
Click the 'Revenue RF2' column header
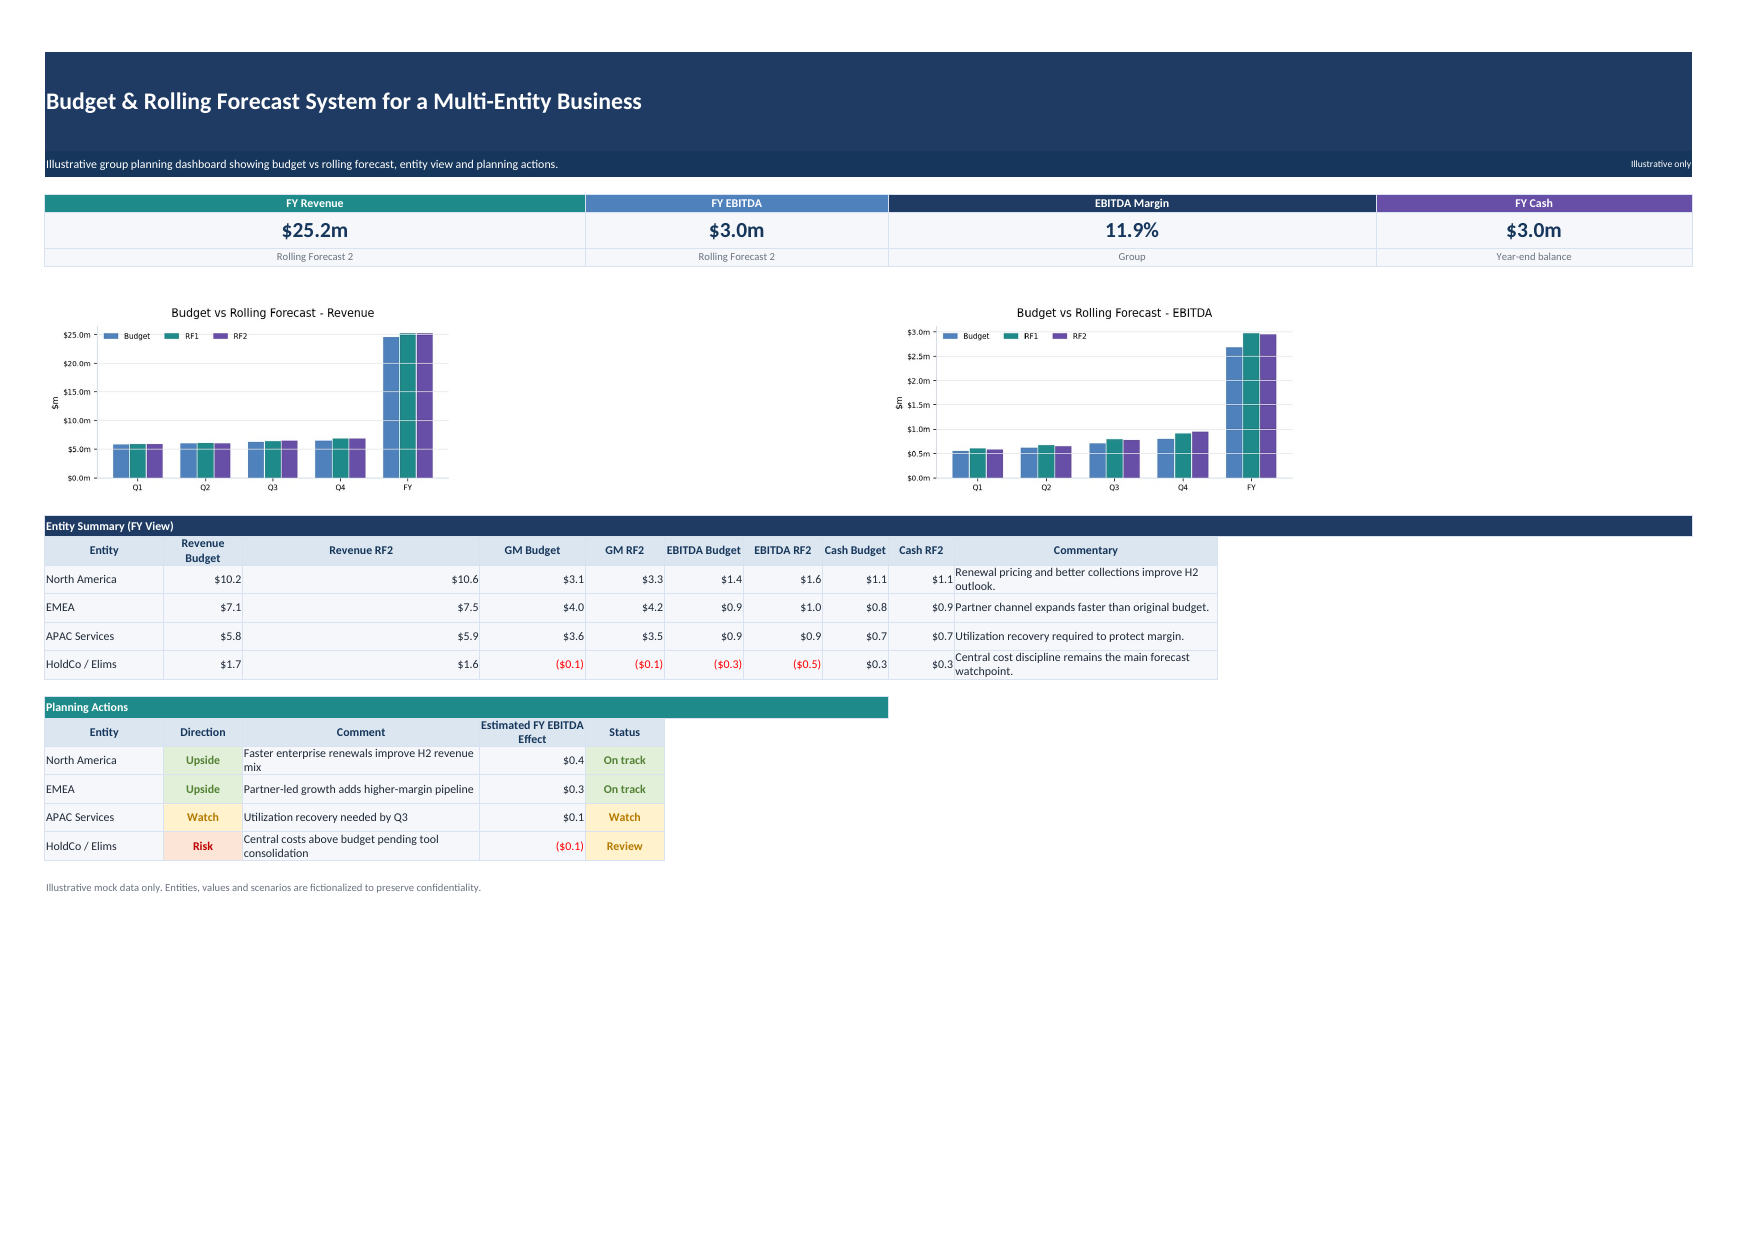click(361, 551)
